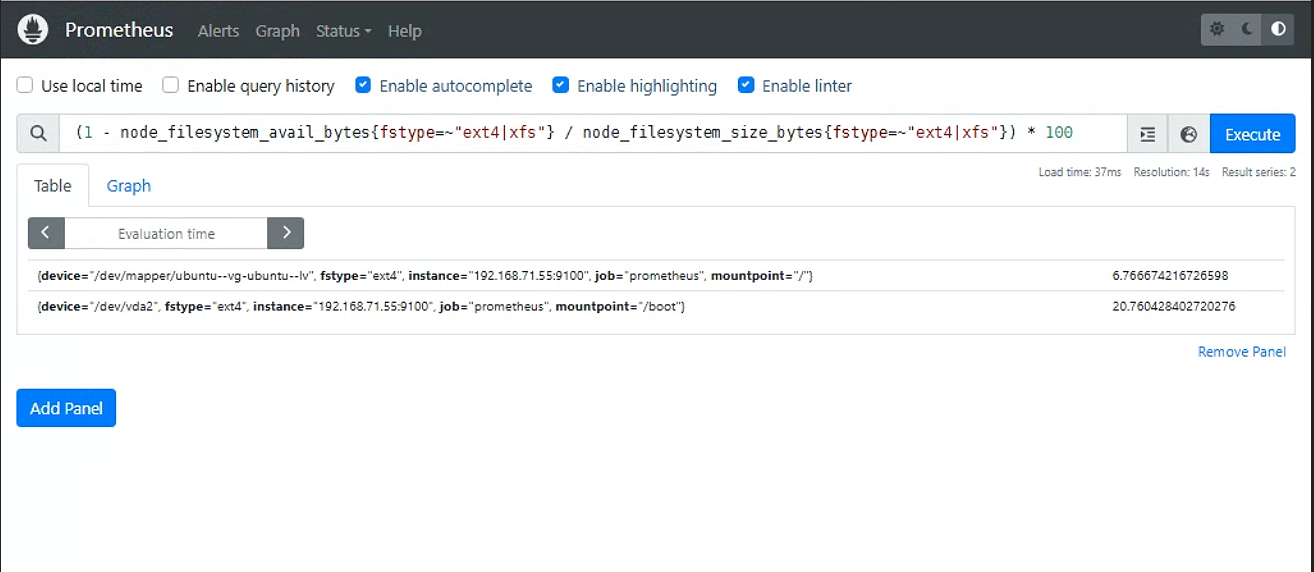
Task: Click the Result series: 2 text
Action: click(1259, 172)
